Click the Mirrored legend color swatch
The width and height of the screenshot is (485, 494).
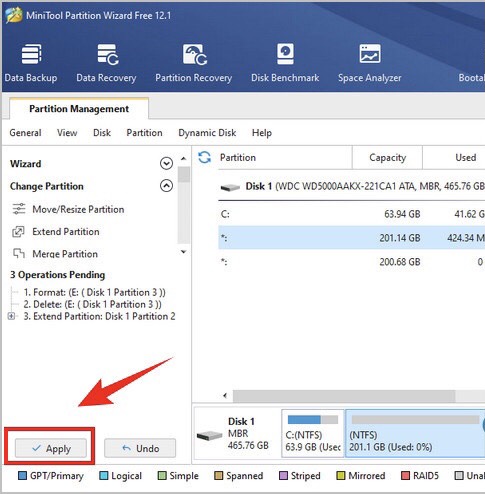[341, 476]
